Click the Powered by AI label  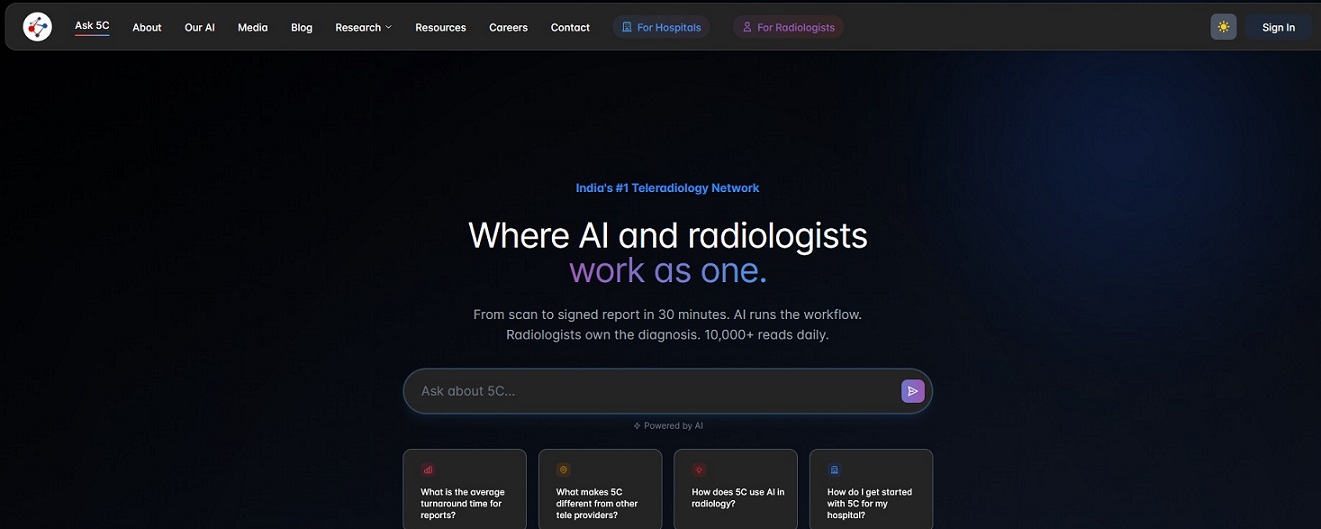668,425
